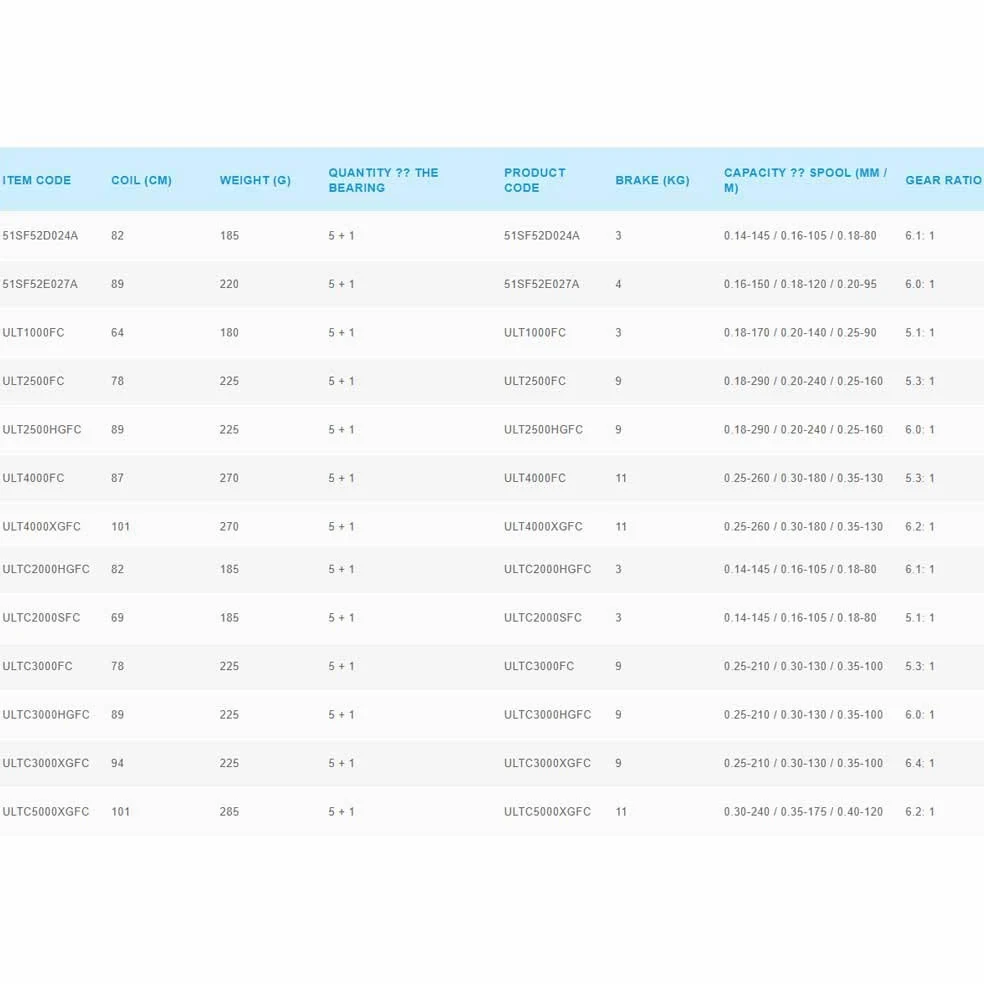
Task: Select item code ULT2500HGFC in first column
Action: (x=41, y=430)
